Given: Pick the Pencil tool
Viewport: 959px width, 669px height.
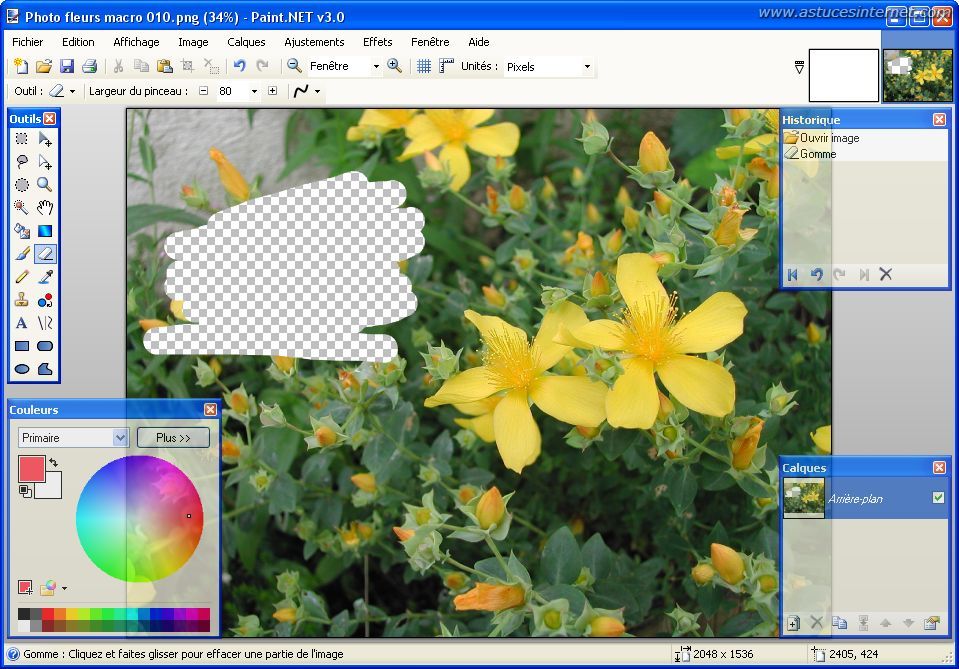Looking at the screenshot, I should pos(21,276).
